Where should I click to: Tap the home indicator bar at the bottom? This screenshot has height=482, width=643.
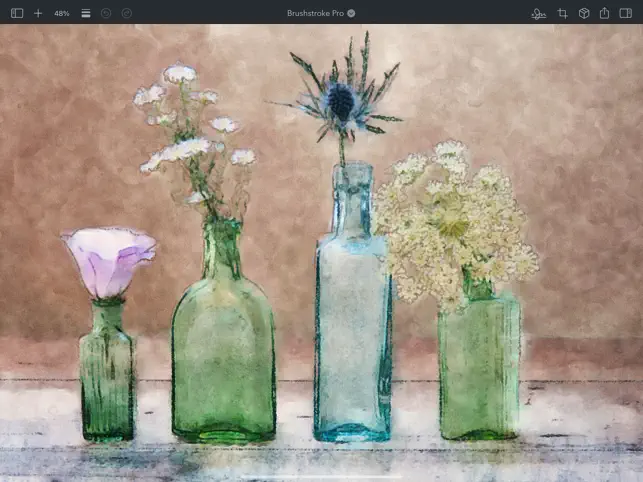pyautogui.click(x=322, y=477)
